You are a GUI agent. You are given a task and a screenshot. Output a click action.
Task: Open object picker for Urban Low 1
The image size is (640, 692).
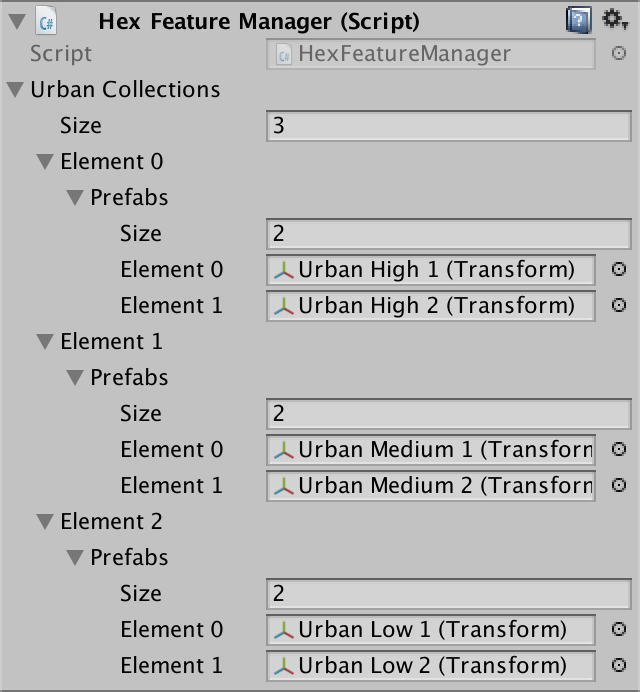619,629
